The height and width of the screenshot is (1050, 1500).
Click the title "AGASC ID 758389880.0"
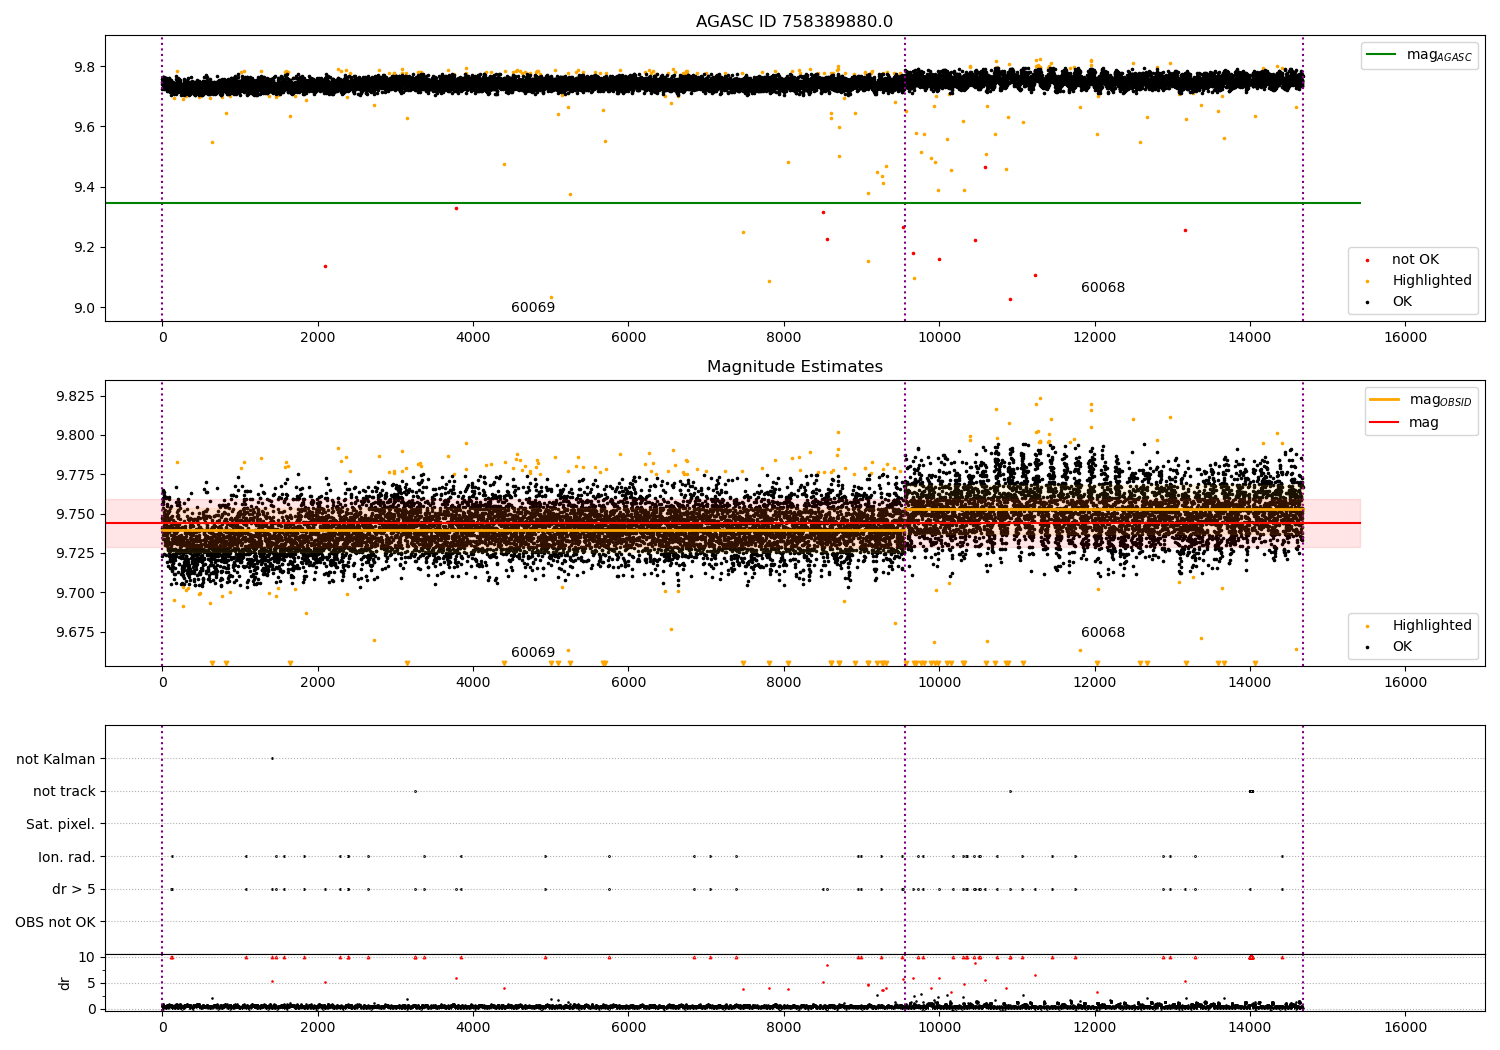pos(794,22)
